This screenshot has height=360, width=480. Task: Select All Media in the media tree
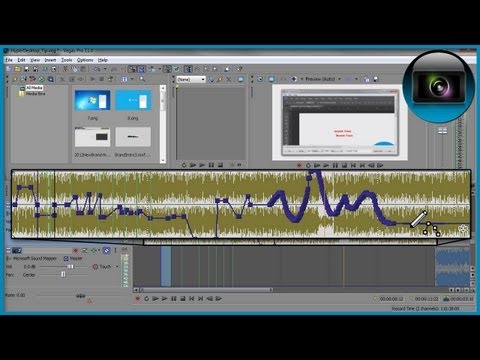[34, 88]
